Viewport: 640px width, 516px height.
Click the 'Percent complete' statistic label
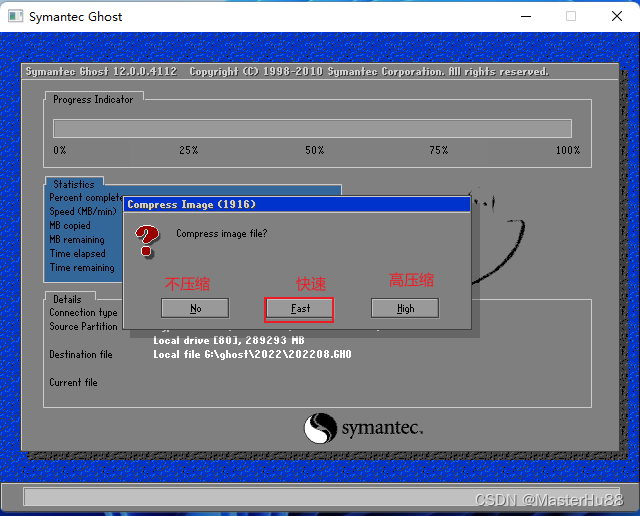click(x=86, y=198)
